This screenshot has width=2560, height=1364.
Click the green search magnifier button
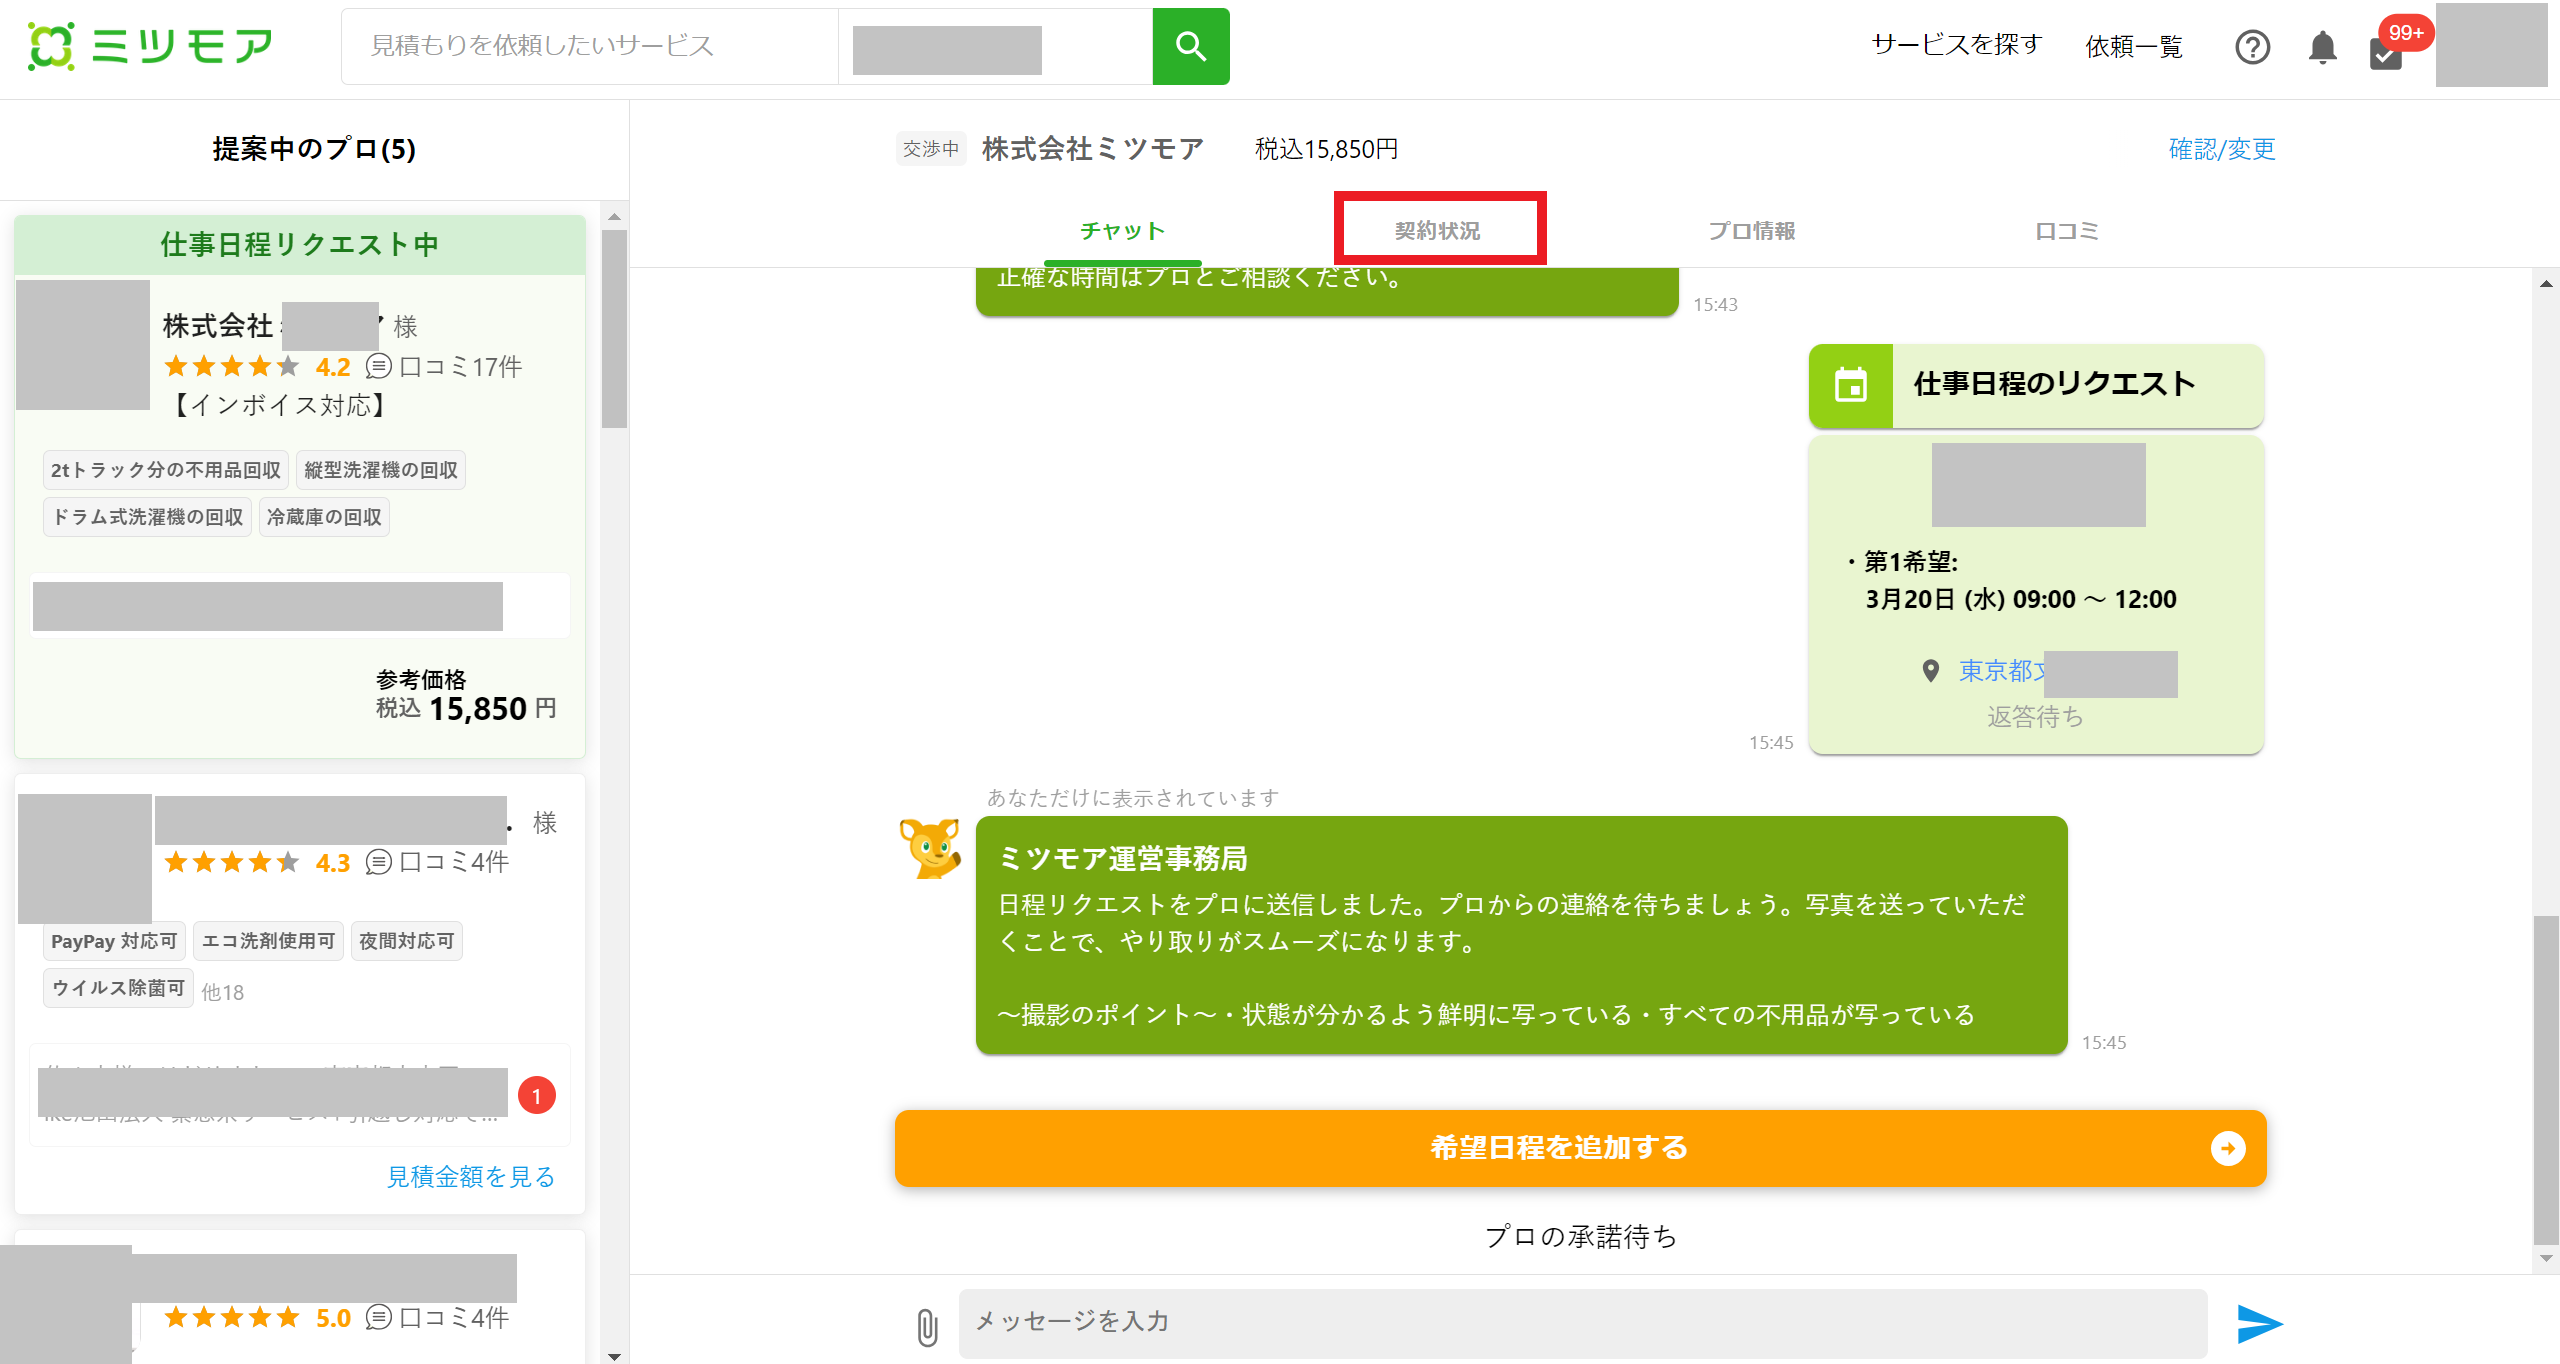click(x=1190, y=46)
